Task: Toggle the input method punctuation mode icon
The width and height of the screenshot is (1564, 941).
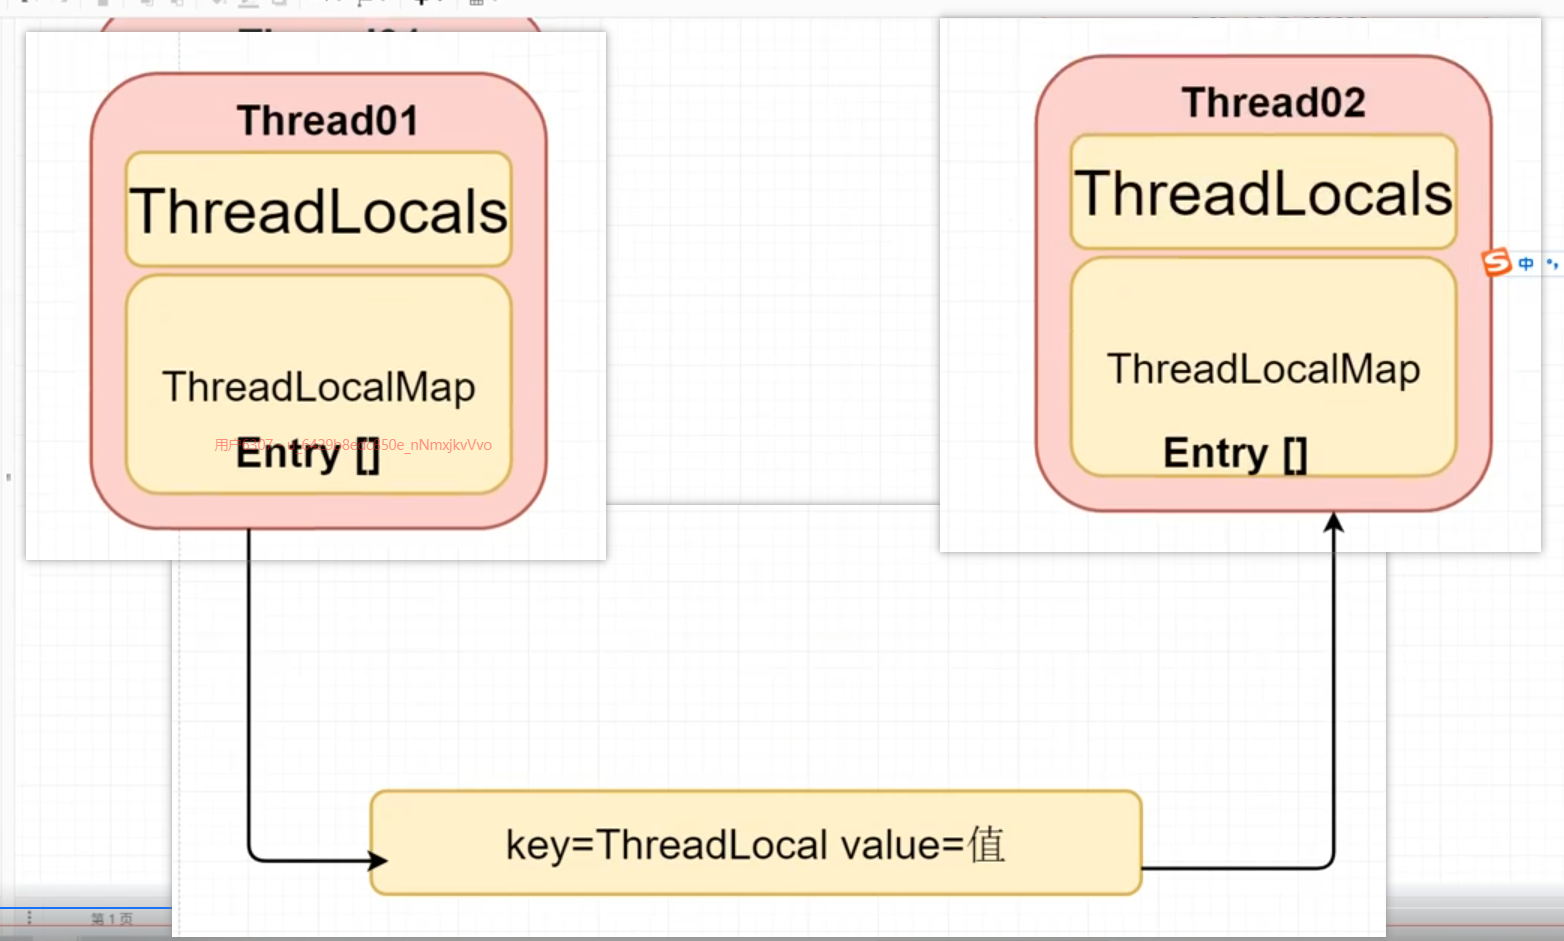Action: click(1551, 264)
